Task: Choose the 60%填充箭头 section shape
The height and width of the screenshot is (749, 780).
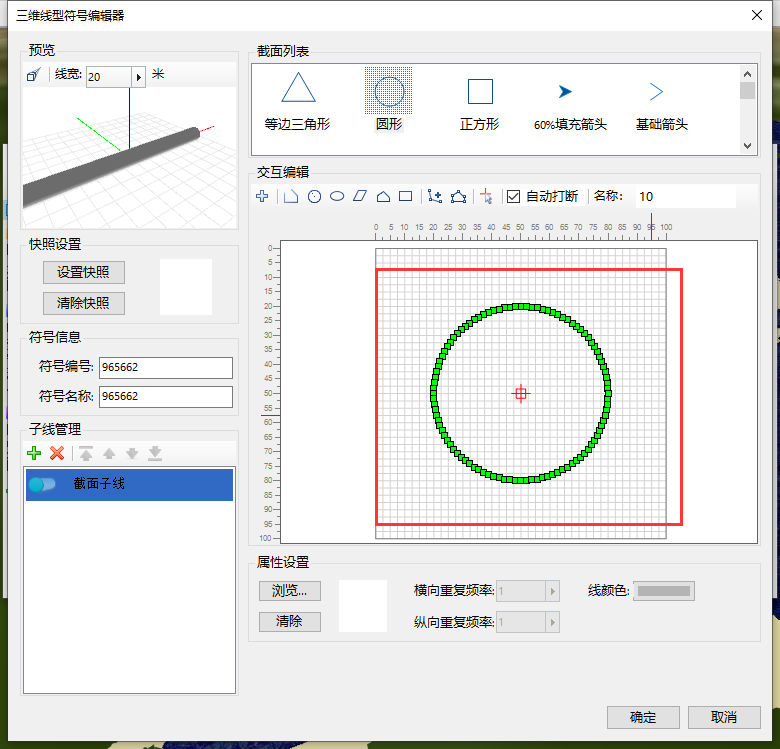Action: click(x=571, y=107)
